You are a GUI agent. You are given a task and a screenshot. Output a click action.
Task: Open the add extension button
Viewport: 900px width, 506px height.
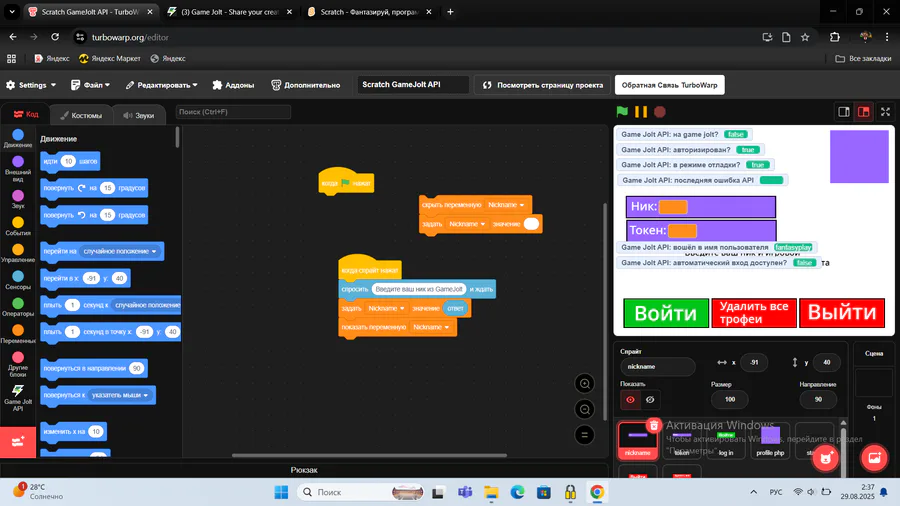18,442
